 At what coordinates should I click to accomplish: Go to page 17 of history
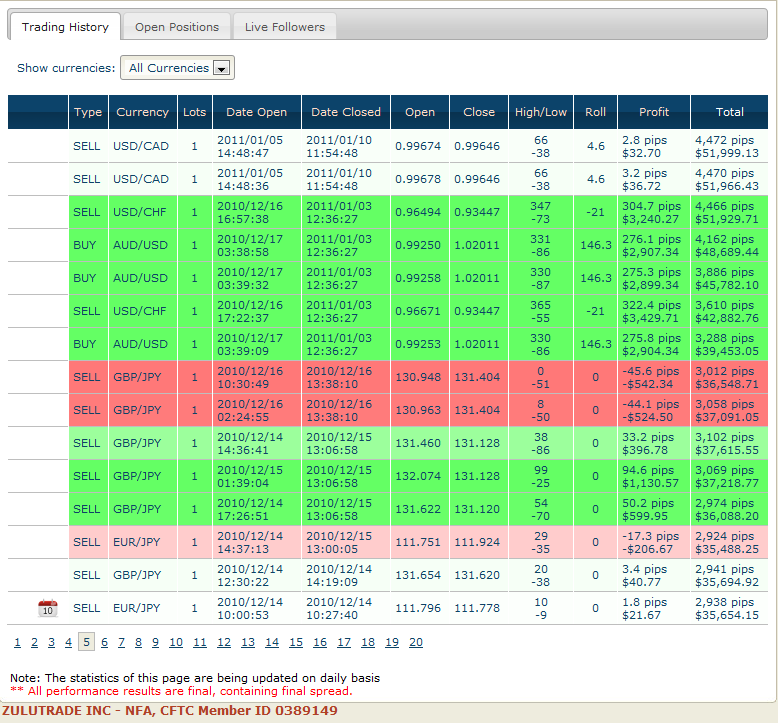(x=344, y=642)
